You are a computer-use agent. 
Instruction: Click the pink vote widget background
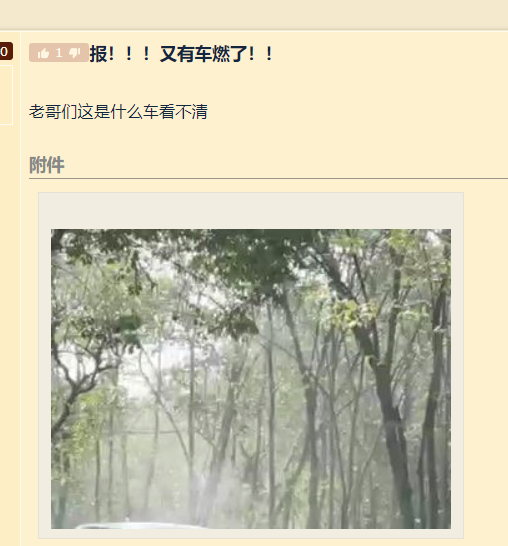point(58,53)
